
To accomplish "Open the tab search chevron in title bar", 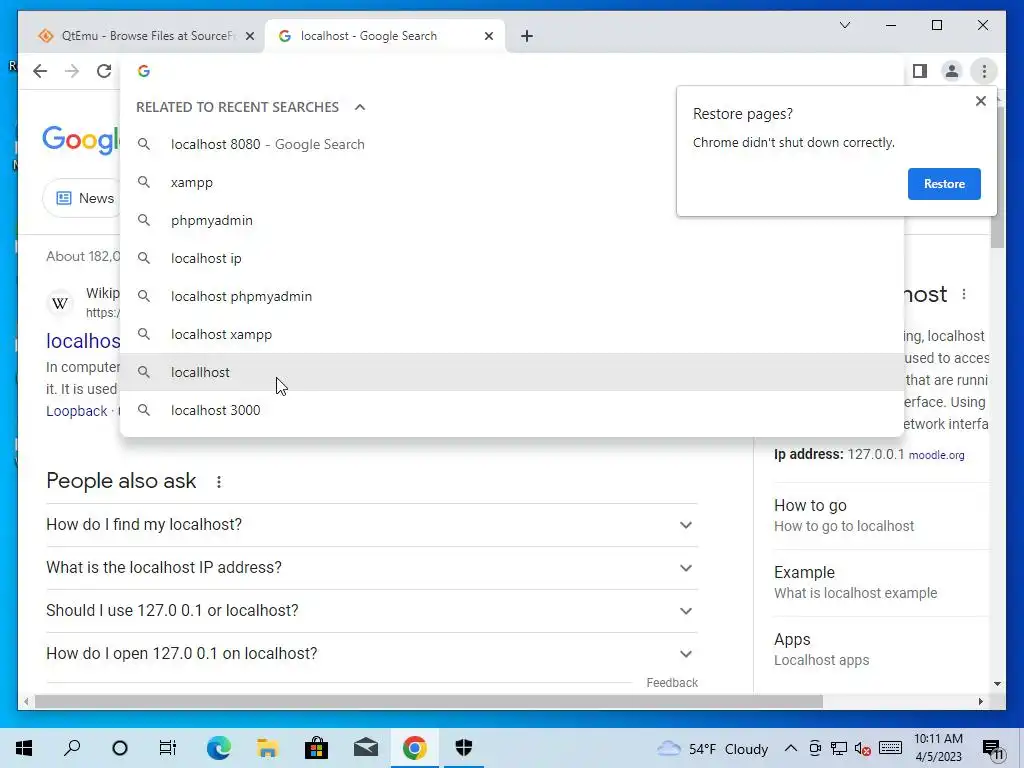I will tap(844, 25).
